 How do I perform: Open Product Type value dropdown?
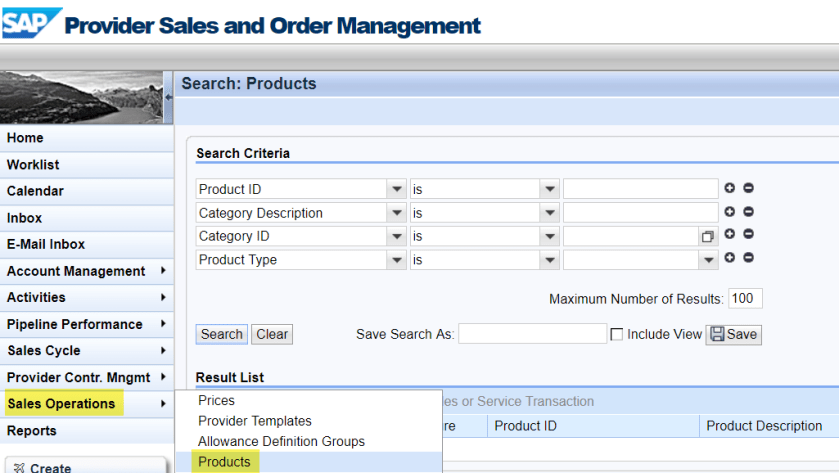pyautogui.click(x=709, y=260)
